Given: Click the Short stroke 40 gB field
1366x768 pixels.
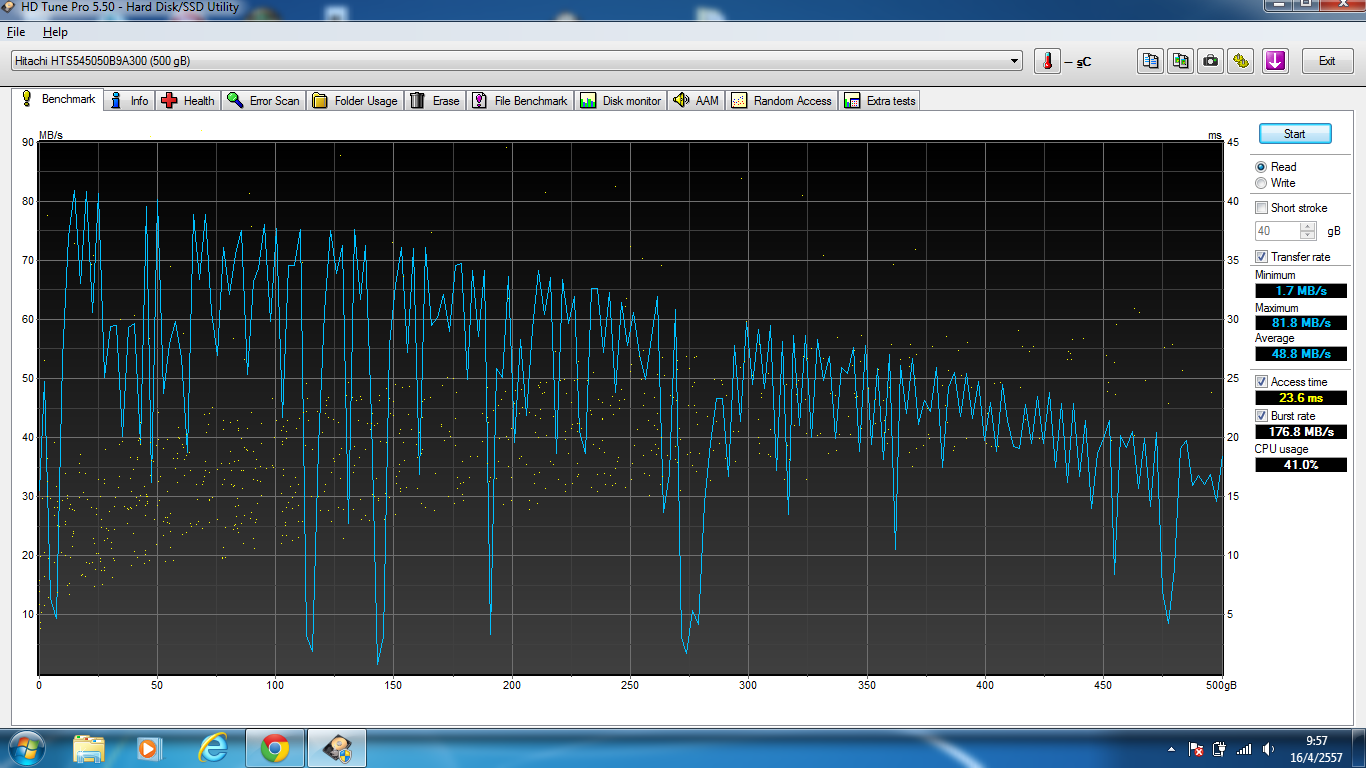Looking at the screenshot, I should (x=1278, y=231).
